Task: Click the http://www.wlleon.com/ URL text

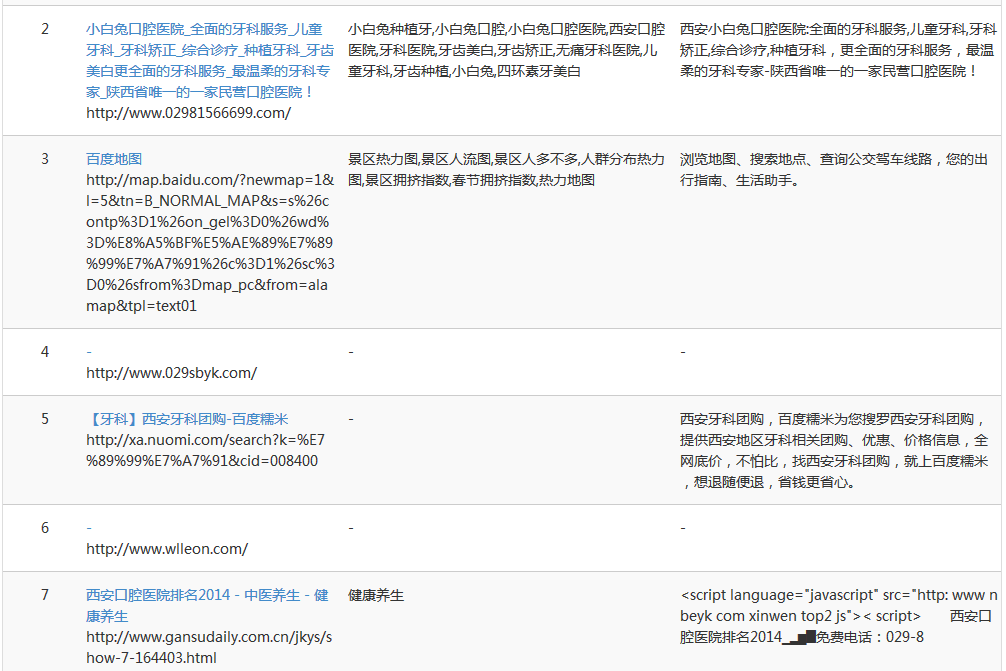Action: (167, 549)
